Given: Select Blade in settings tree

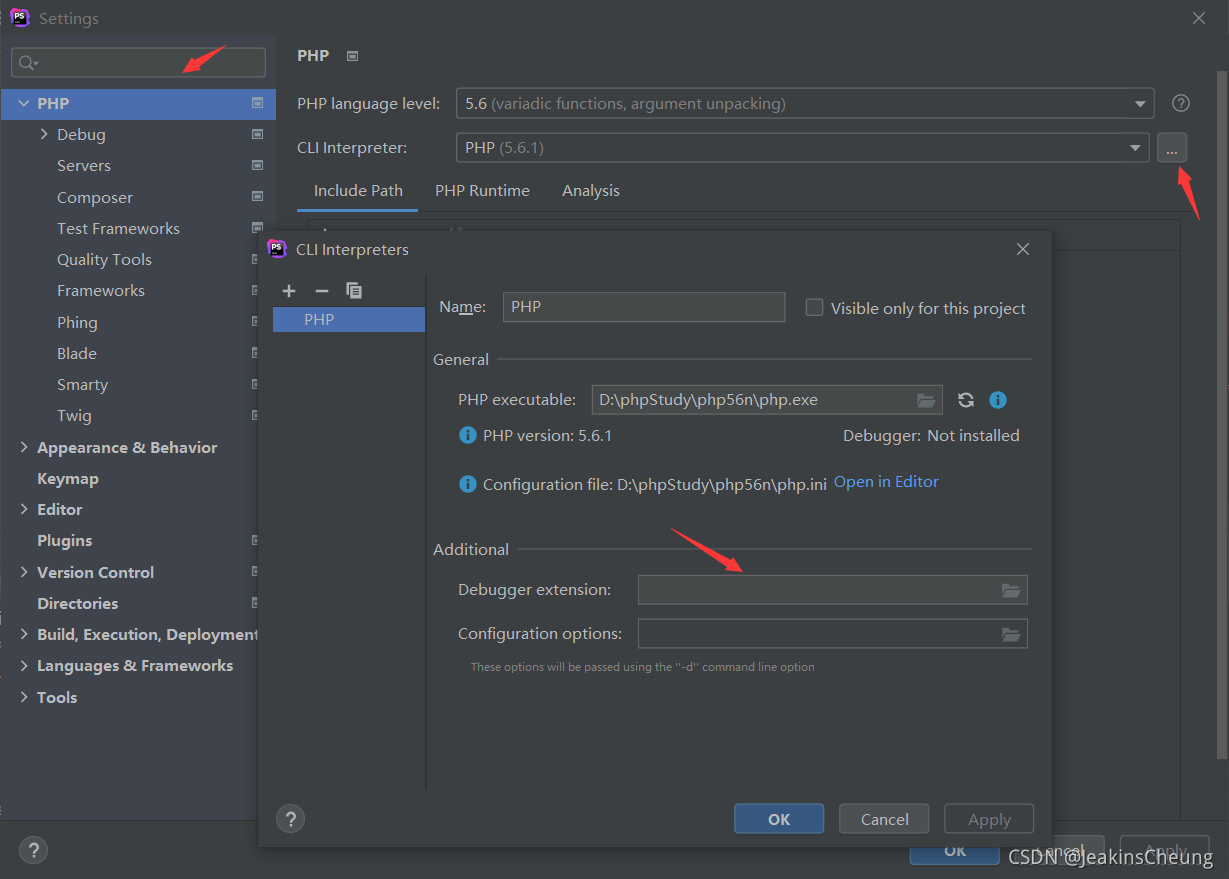Looking at the screenshot, I should tap(77, 353).
